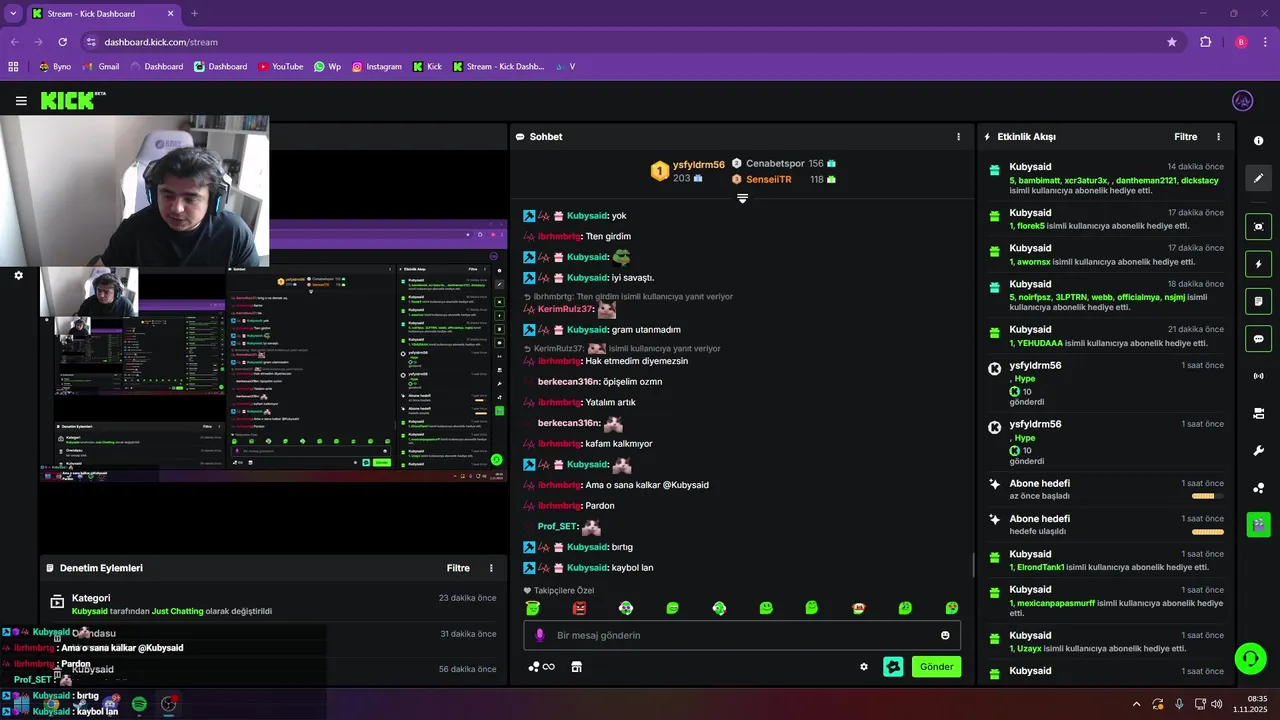1280x720 pixels.
Task: Bookmark this page with star icon
Action: coord(1172,42)
